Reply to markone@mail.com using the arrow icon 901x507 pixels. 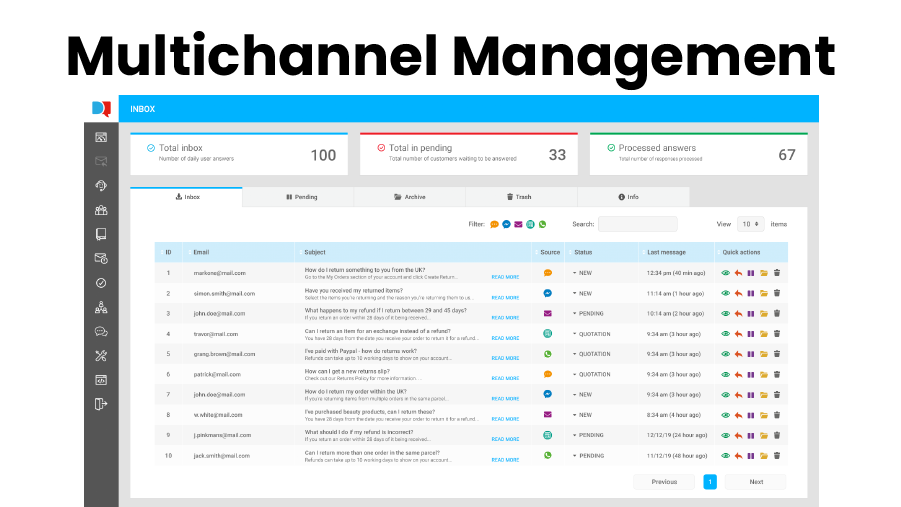click(739, 273)
